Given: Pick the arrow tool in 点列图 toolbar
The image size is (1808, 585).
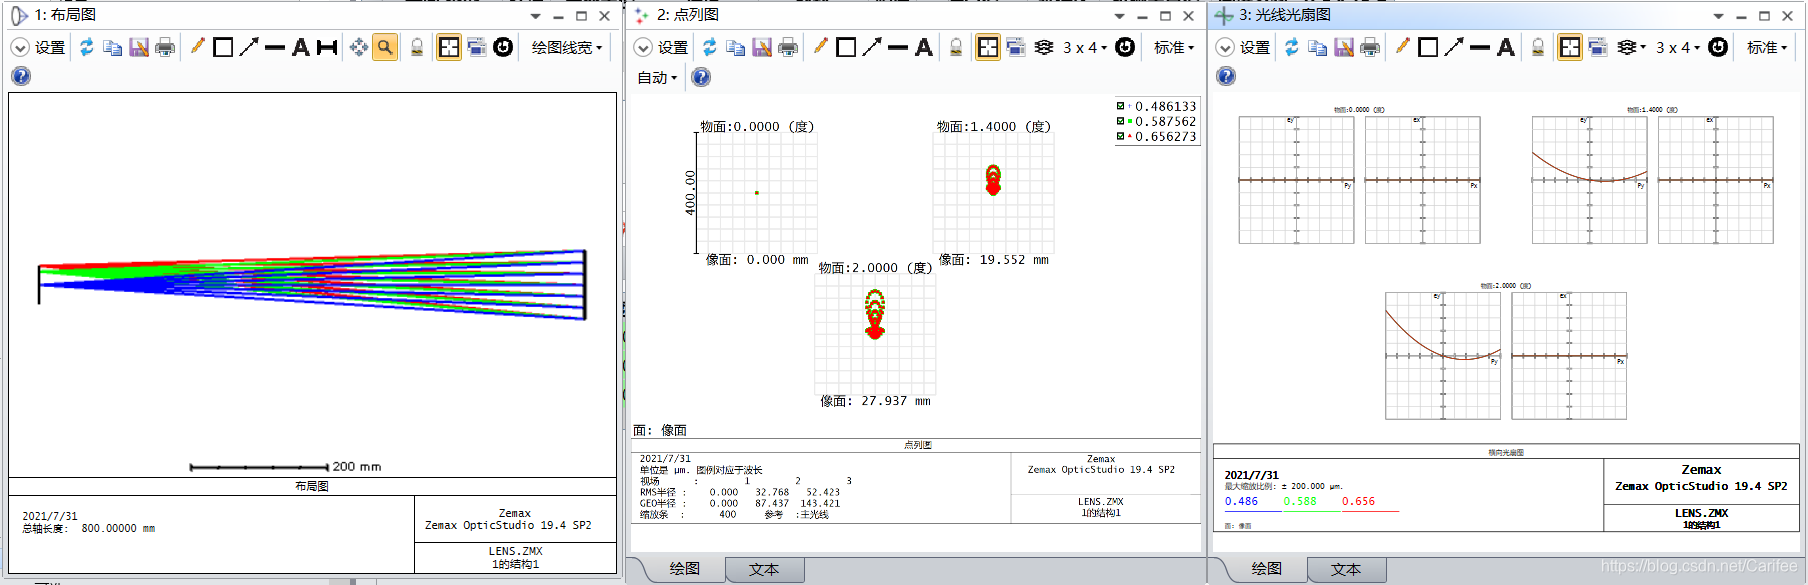Looking at the screenshot, I should (x=872, y=47).
